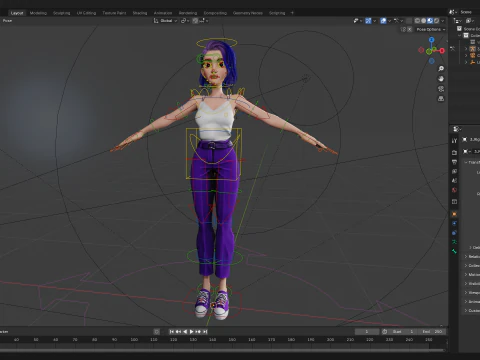Open the Object properties tab
The image size is (480, 360).
[454, 214]
